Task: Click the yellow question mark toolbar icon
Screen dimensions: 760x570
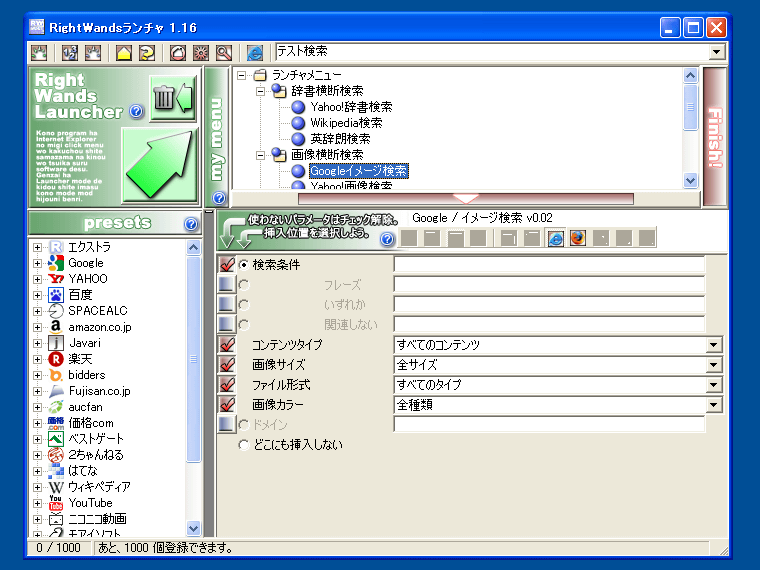Action: [147, 53]
